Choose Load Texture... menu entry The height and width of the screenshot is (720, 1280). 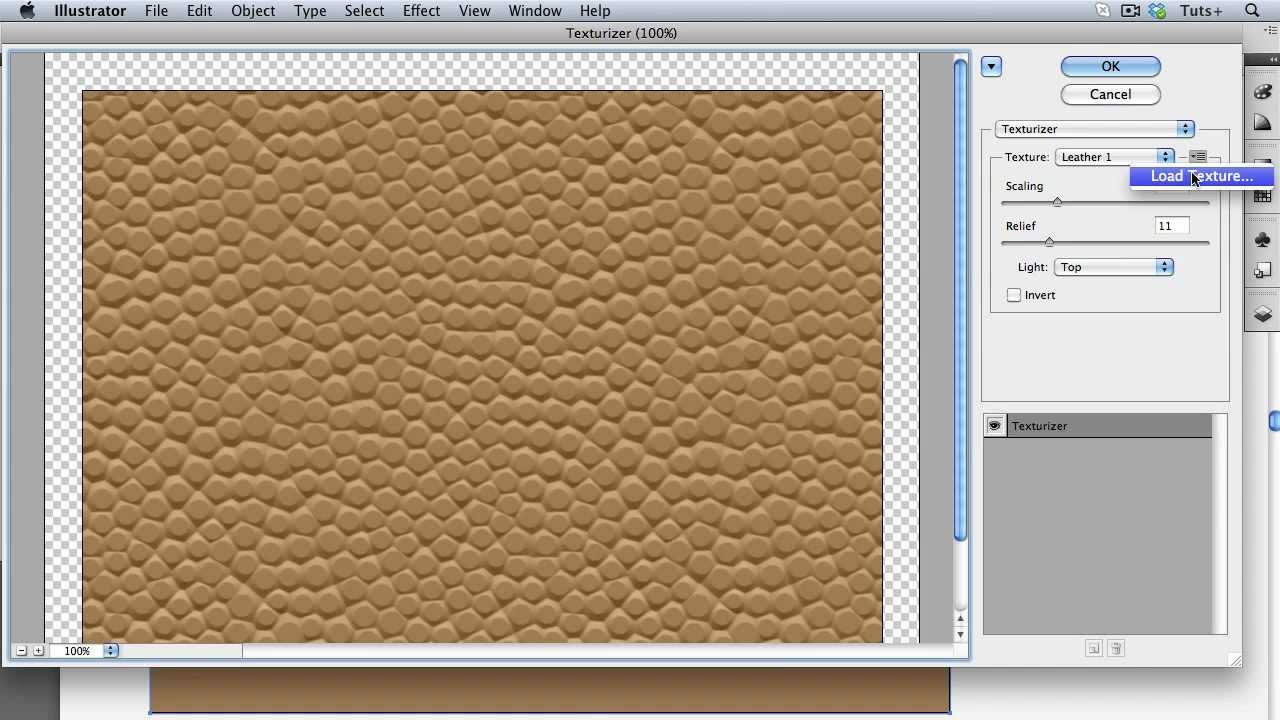click(1202, 176)
